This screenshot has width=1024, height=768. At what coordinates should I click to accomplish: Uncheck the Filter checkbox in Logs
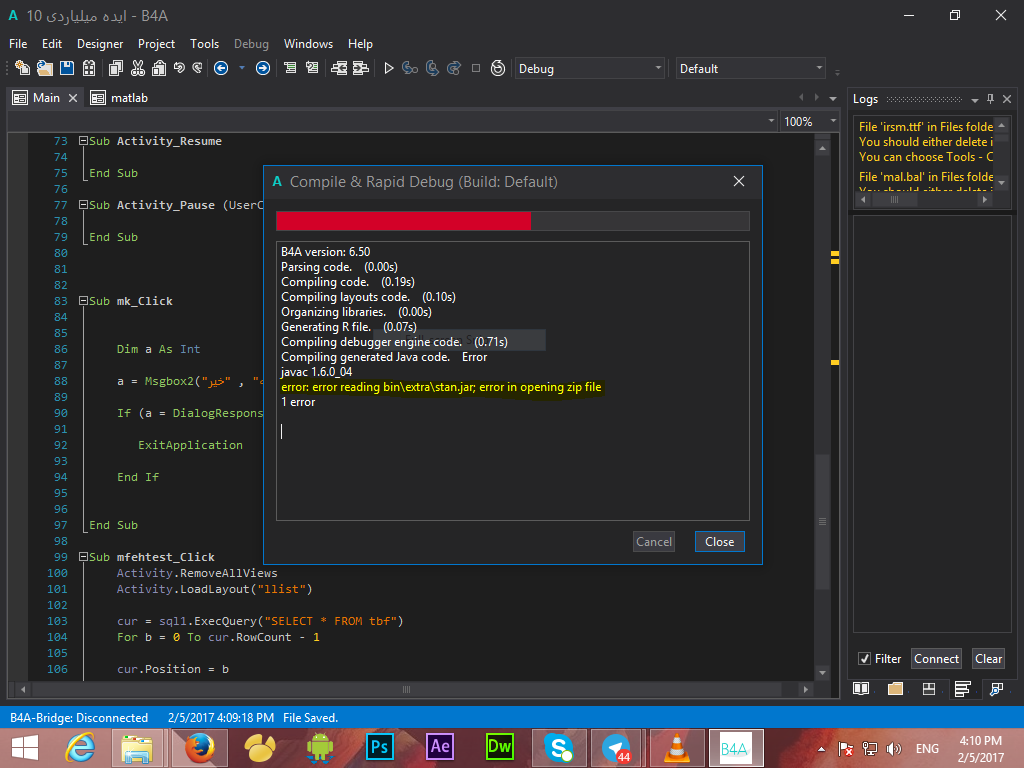coord(864,659)
